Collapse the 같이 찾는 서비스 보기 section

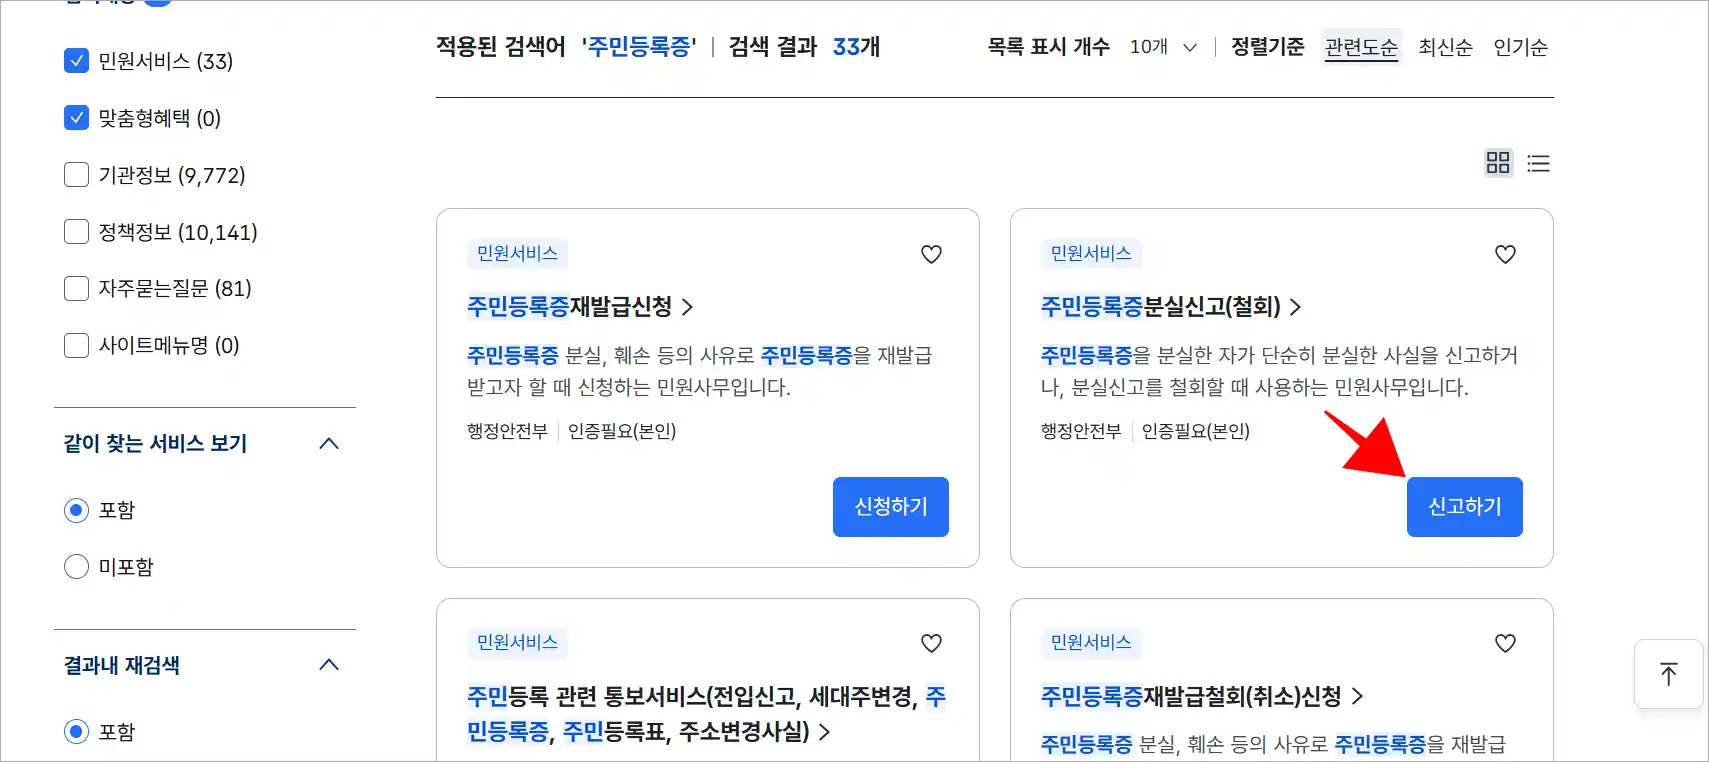(329, 443)
